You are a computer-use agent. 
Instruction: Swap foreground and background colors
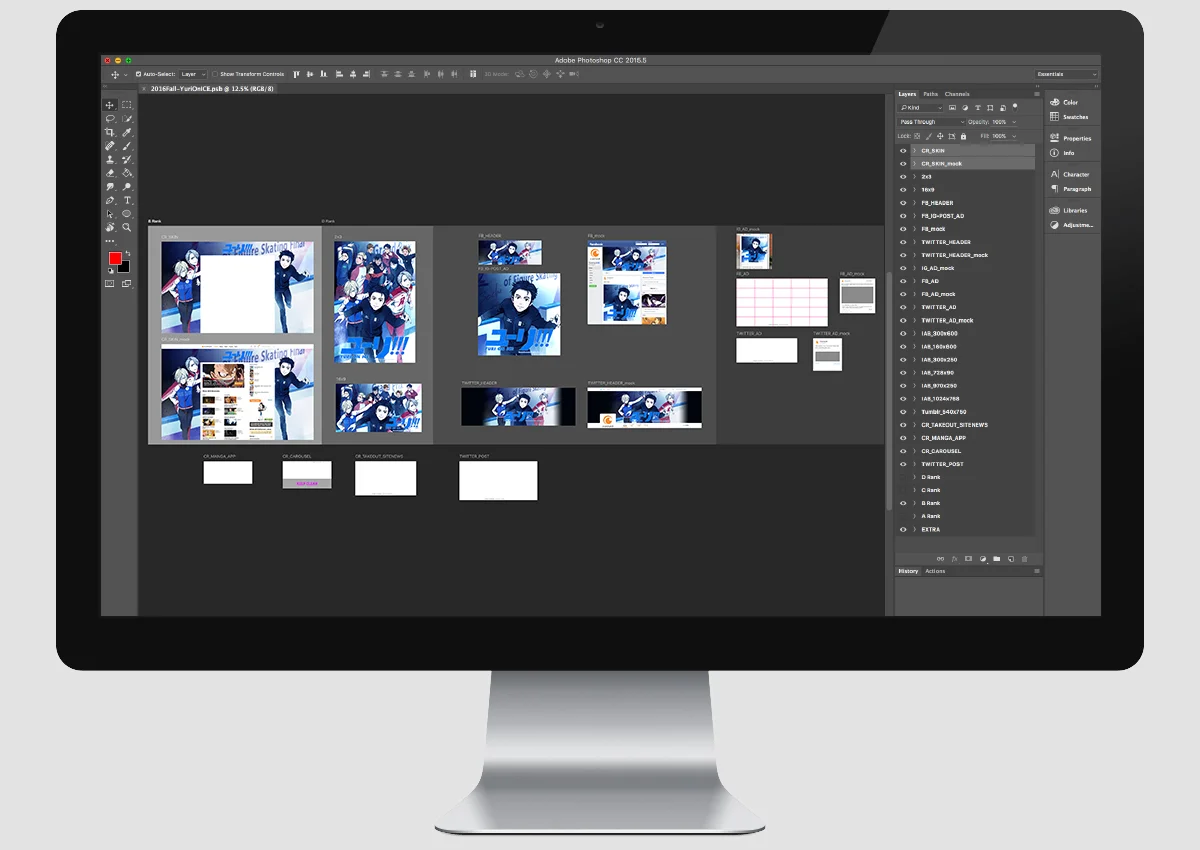126,252
